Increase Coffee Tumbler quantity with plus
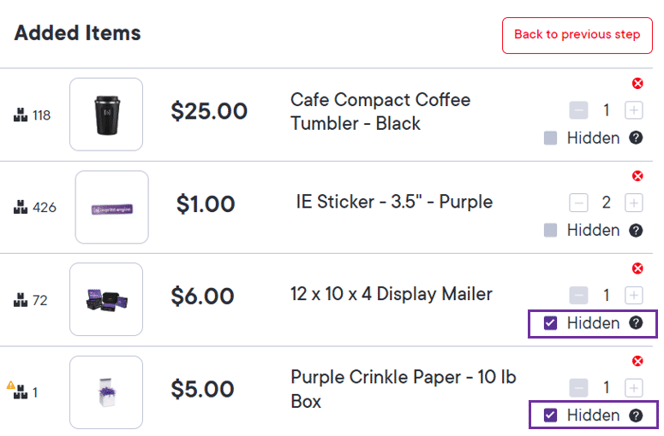The width and height of the screenshot is (664, 436). pos(634,110)
